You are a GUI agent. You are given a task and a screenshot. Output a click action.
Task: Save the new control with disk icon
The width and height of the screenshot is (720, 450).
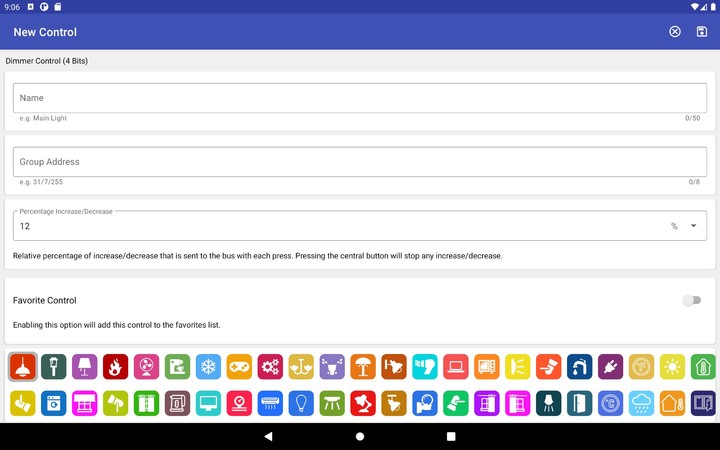coord(702,31)
